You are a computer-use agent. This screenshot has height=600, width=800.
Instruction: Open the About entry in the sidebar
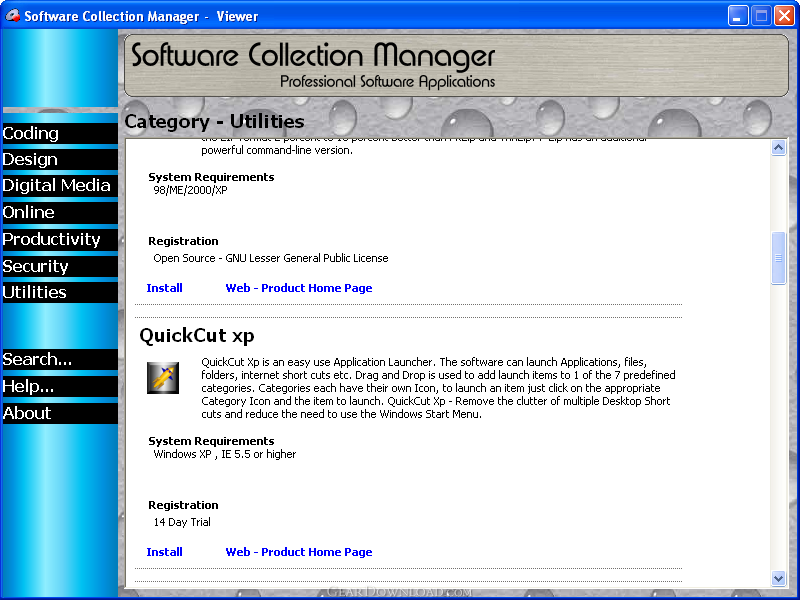click(x=60, y=413)
